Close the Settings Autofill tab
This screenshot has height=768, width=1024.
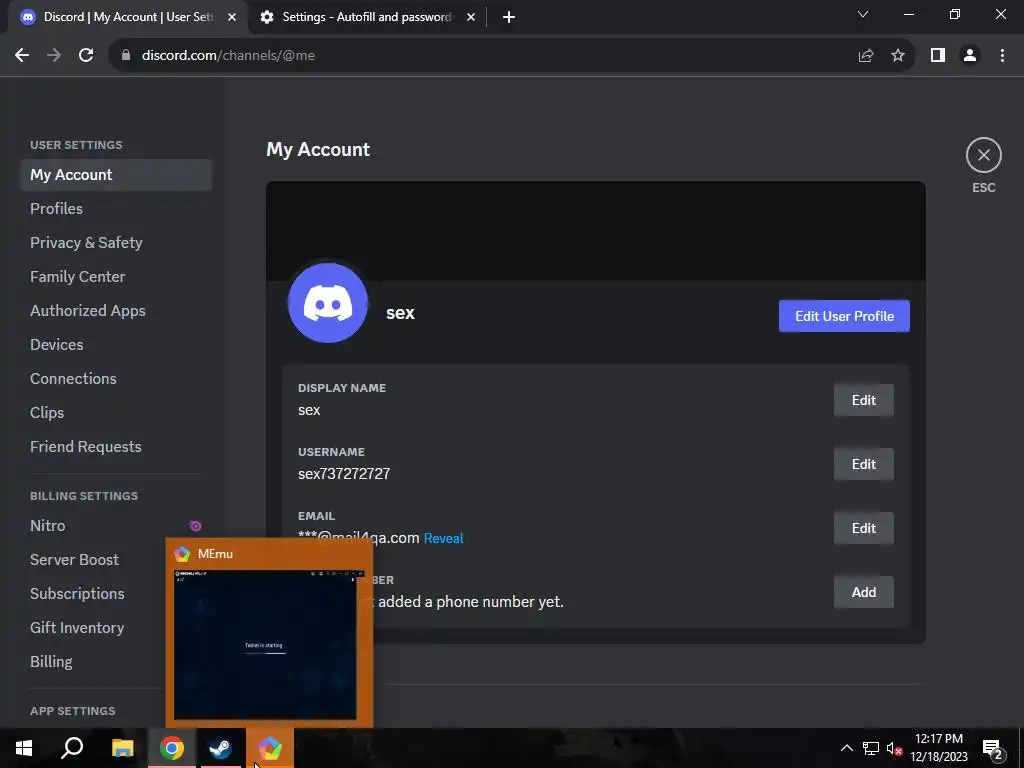[471, 17]
